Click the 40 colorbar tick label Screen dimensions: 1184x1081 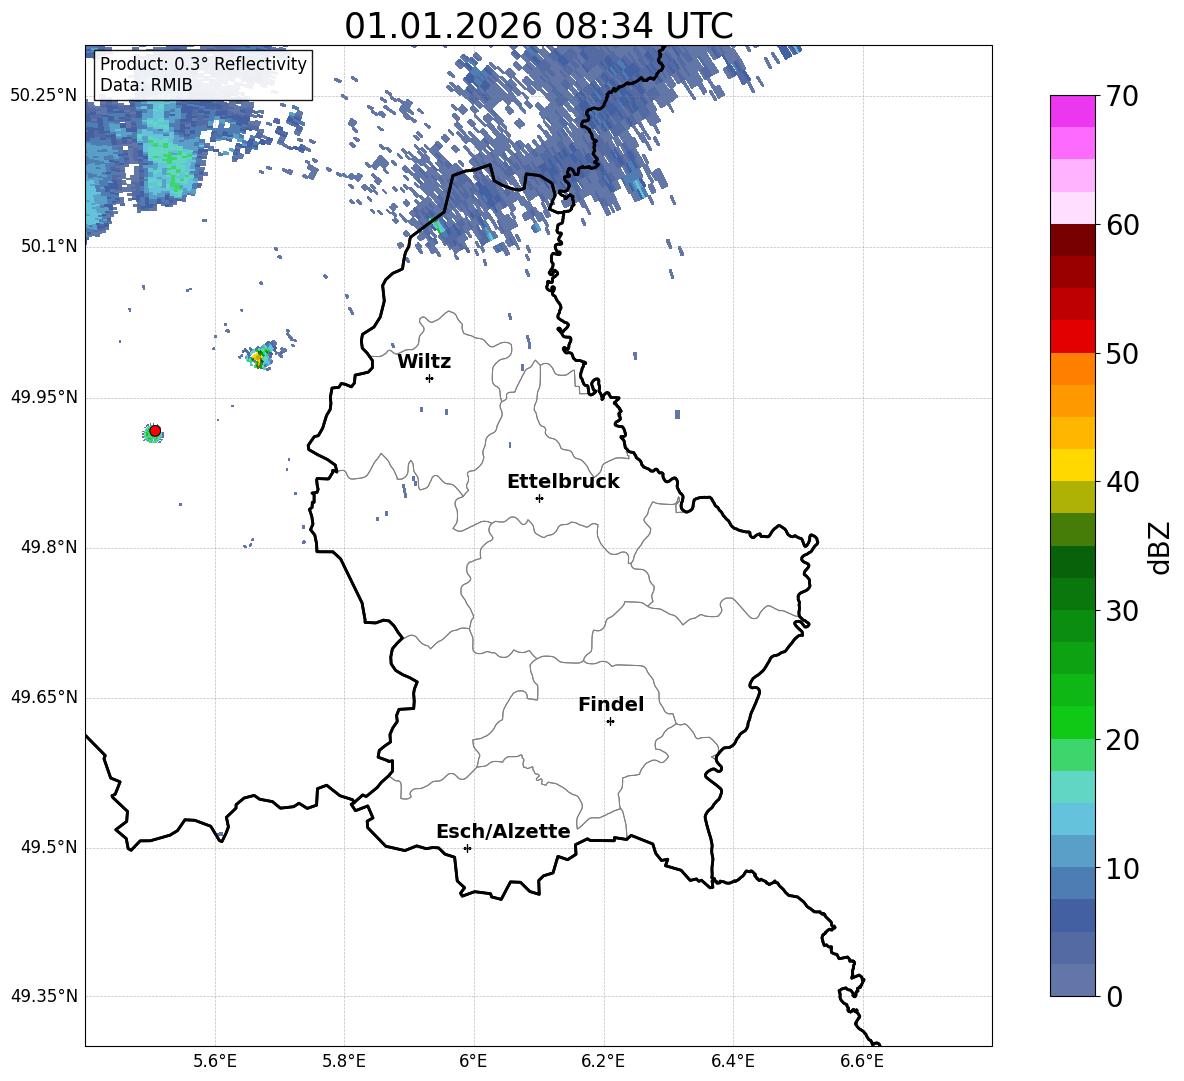point(1122,482)
